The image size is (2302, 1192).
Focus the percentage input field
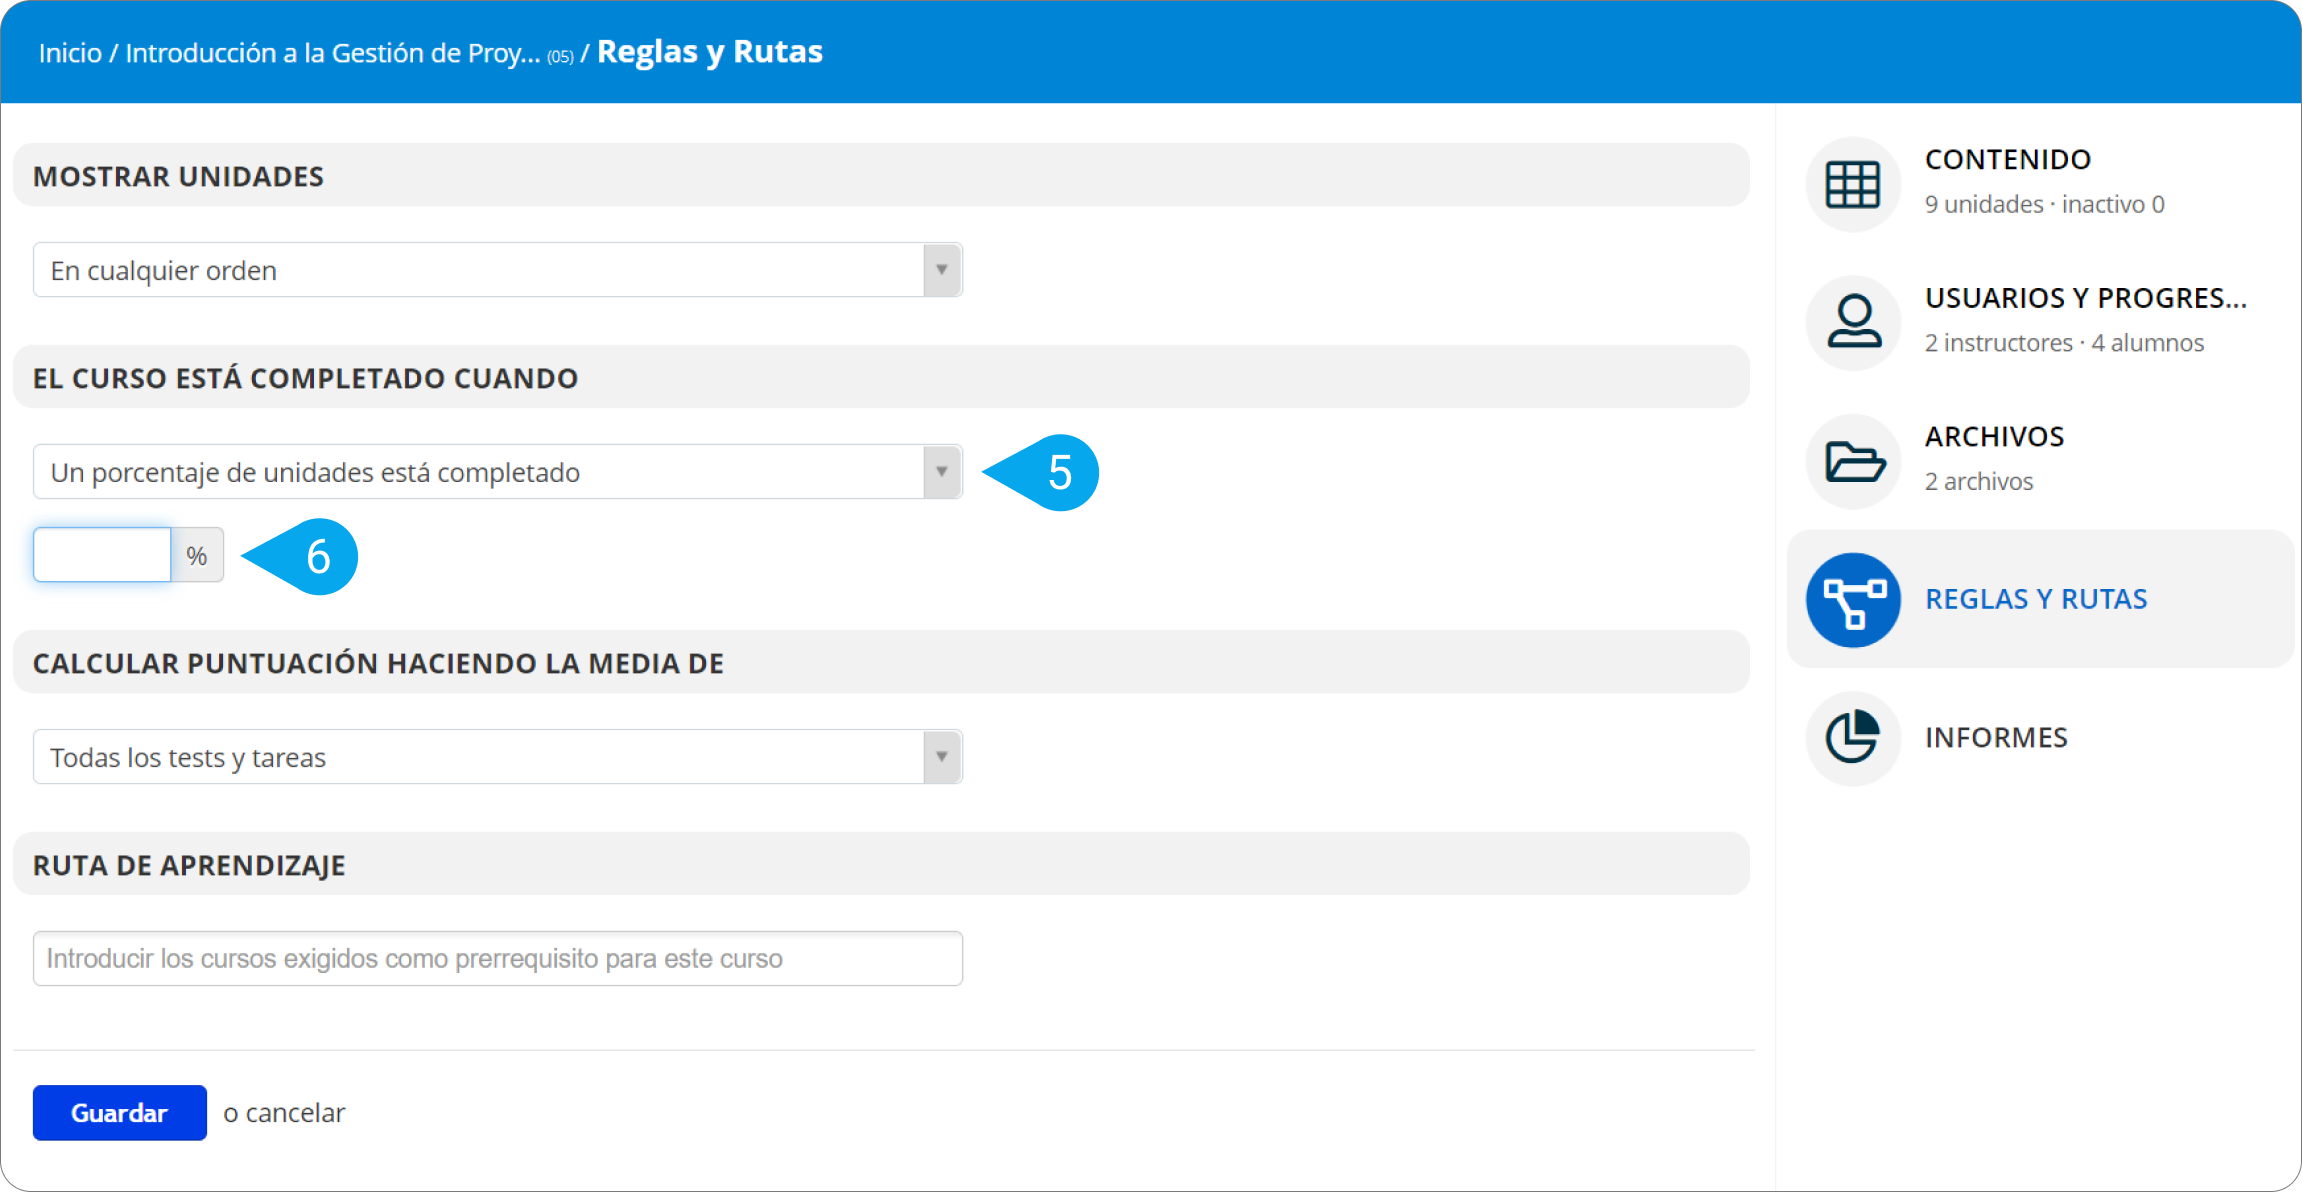[x=102, y=555]
